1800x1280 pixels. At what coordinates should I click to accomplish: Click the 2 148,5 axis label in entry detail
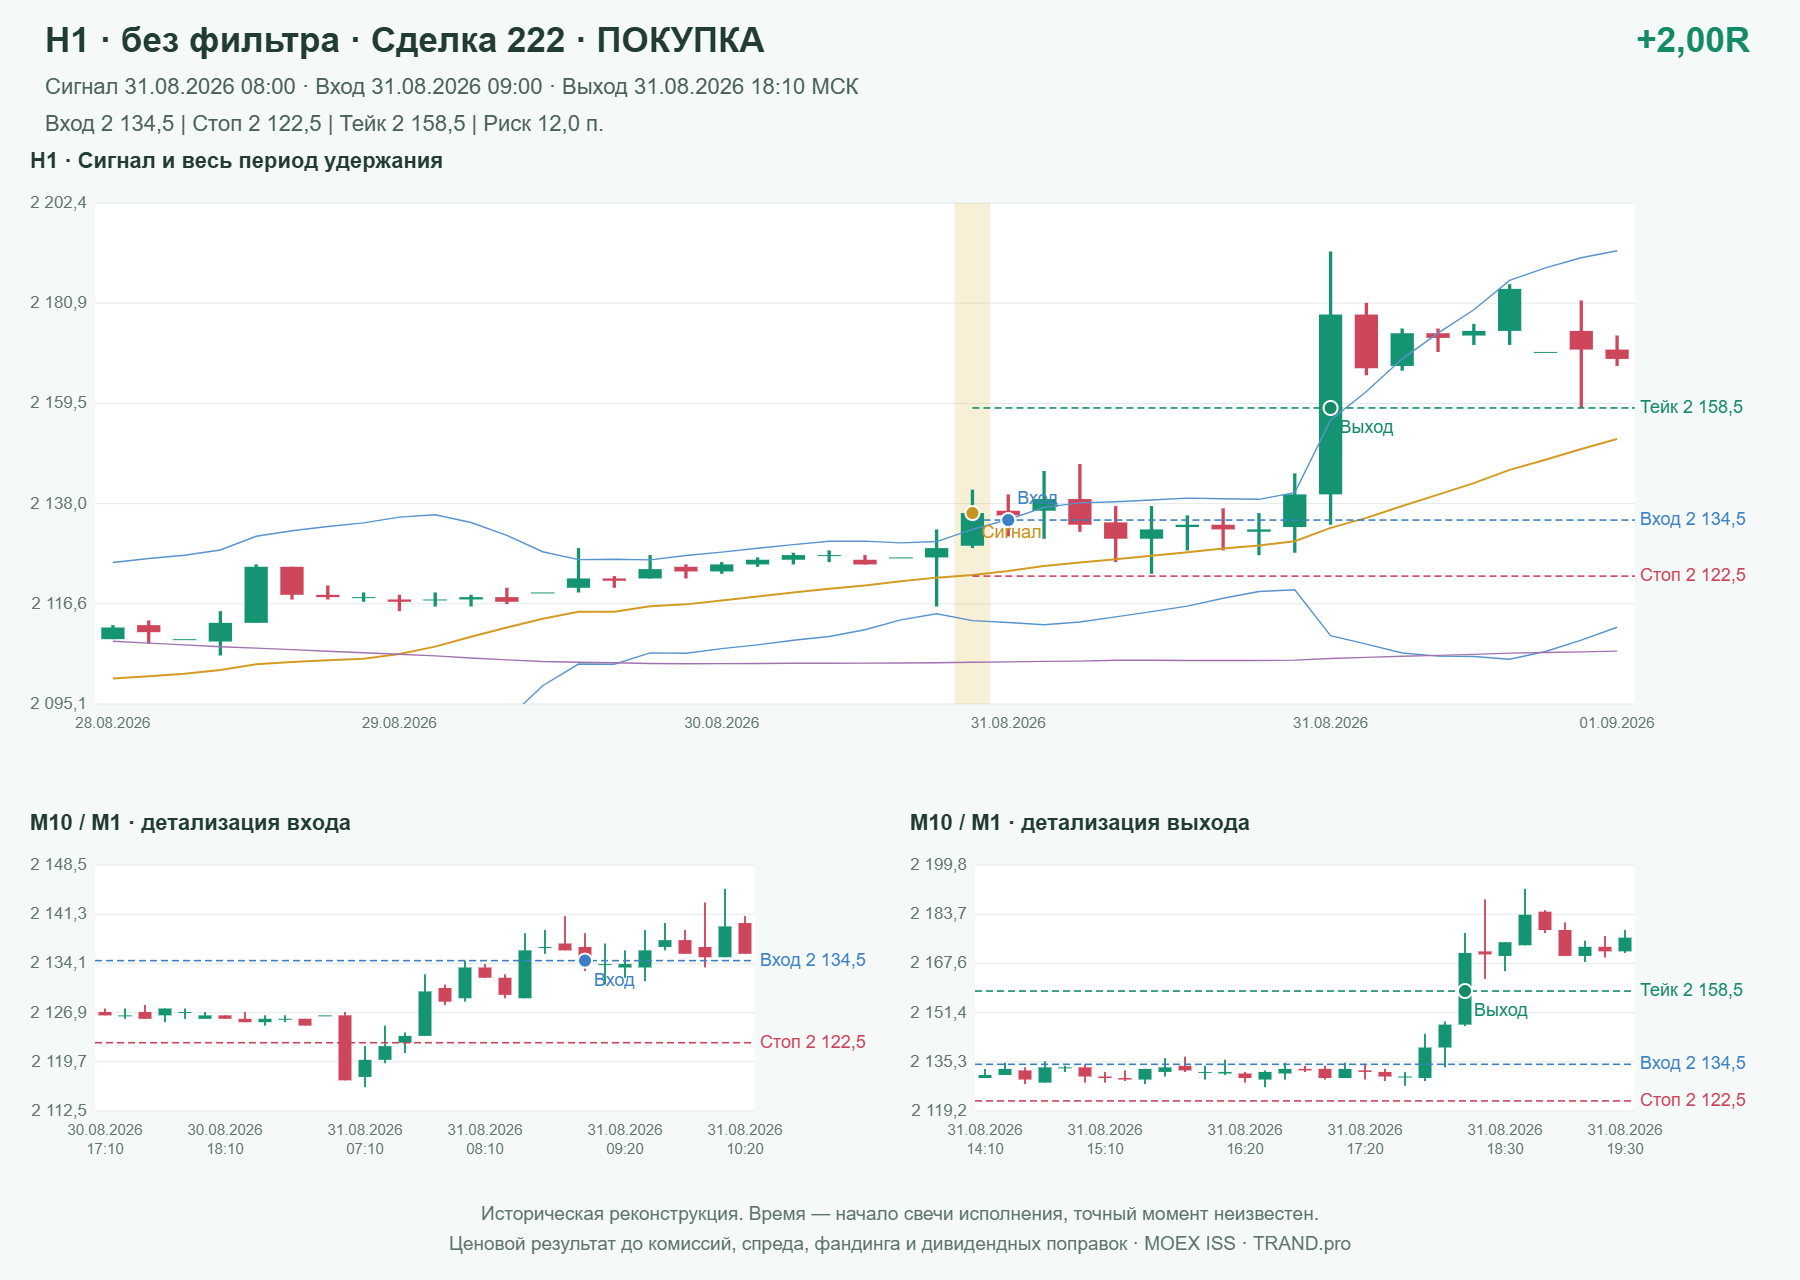click(58, 865)
